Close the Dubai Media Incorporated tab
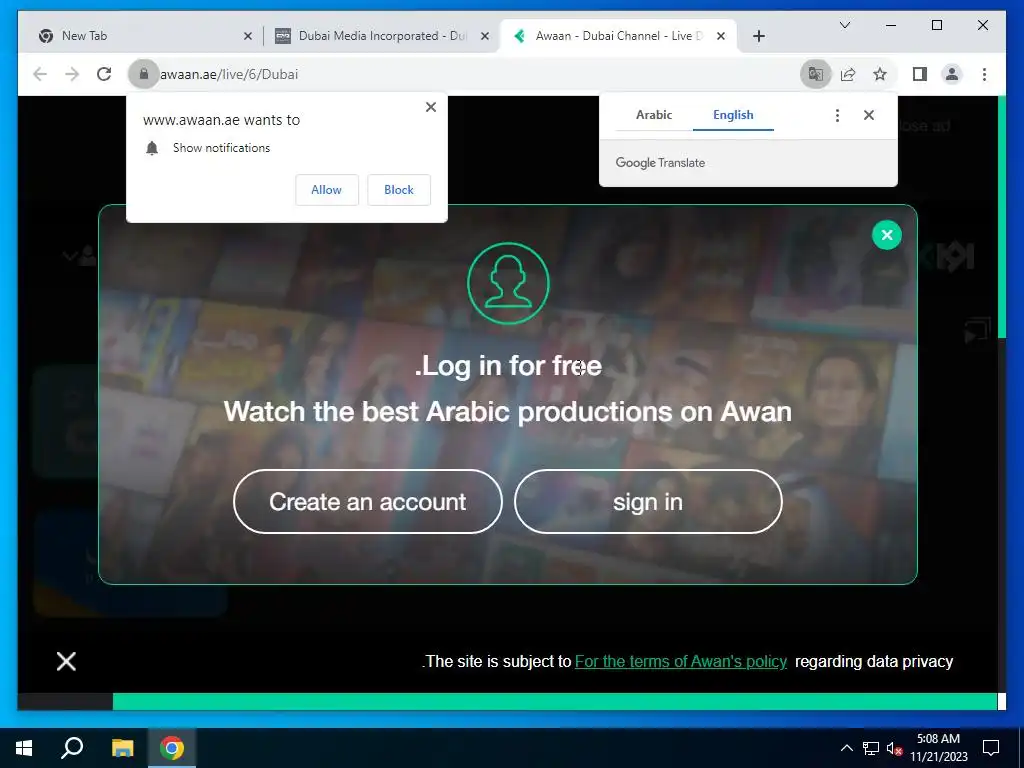 point(485,37)
